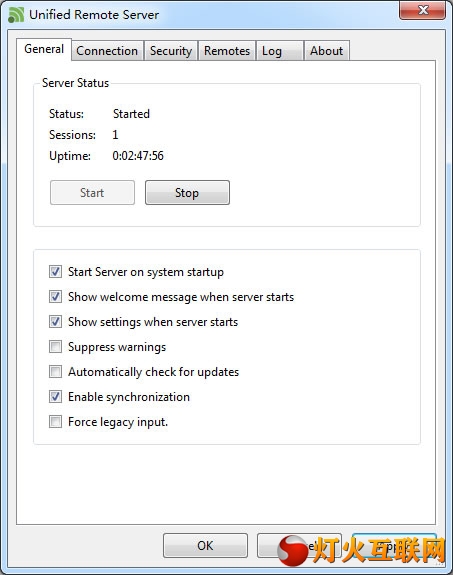Screen dimensions: 453x575
Task: Click the Apply button
Action: (x=394, y=545)
